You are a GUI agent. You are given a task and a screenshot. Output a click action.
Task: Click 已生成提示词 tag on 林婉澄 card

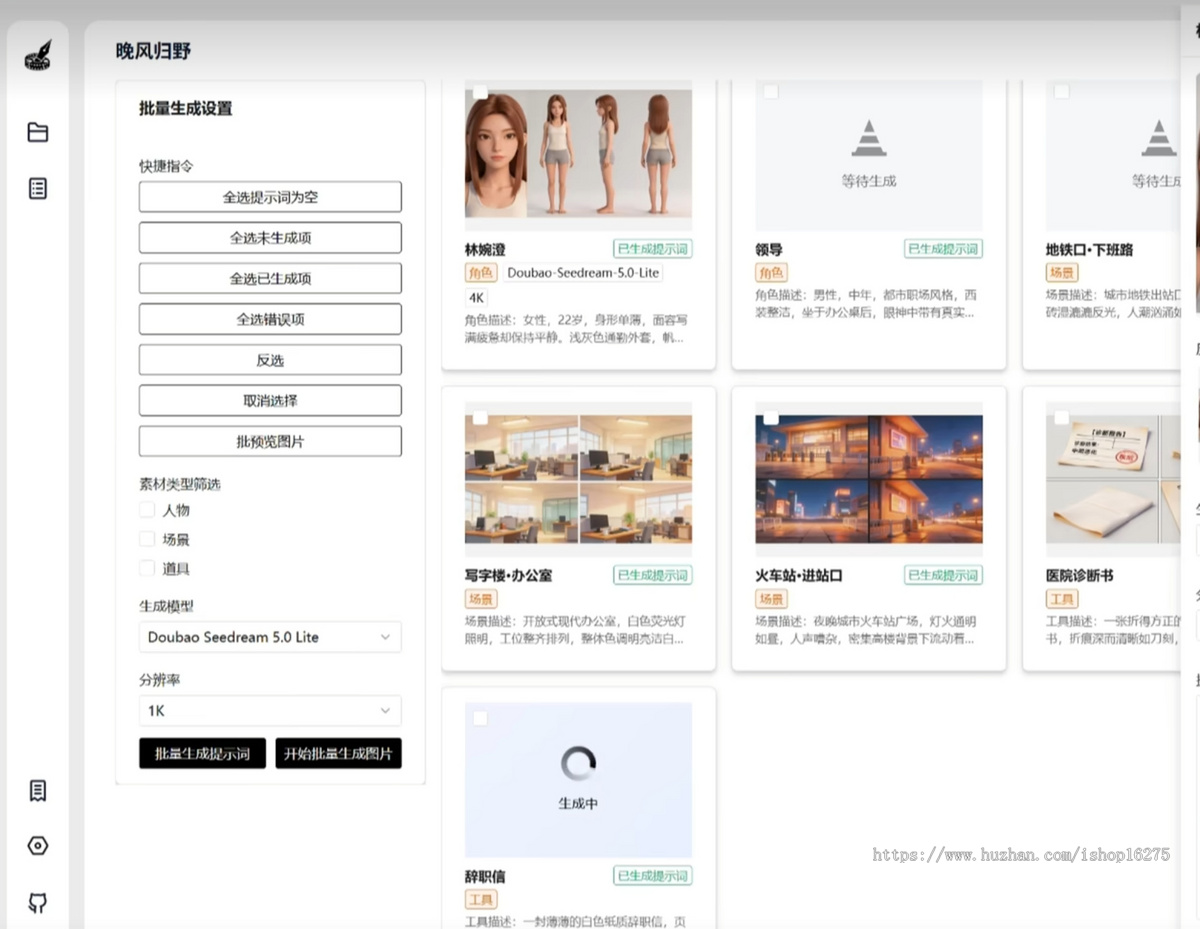[653, 249]
